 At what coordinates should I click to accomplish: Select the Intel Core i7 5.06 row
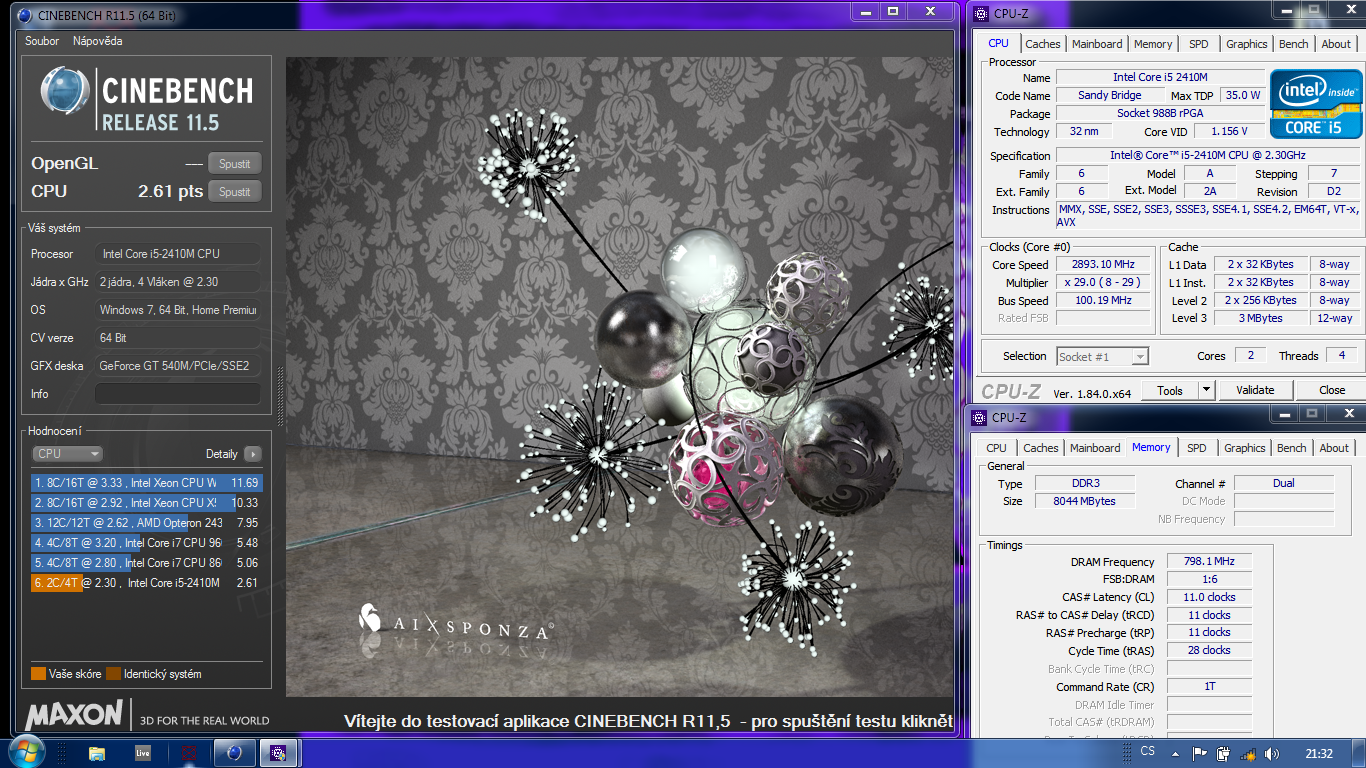click(x=146, y=563)
